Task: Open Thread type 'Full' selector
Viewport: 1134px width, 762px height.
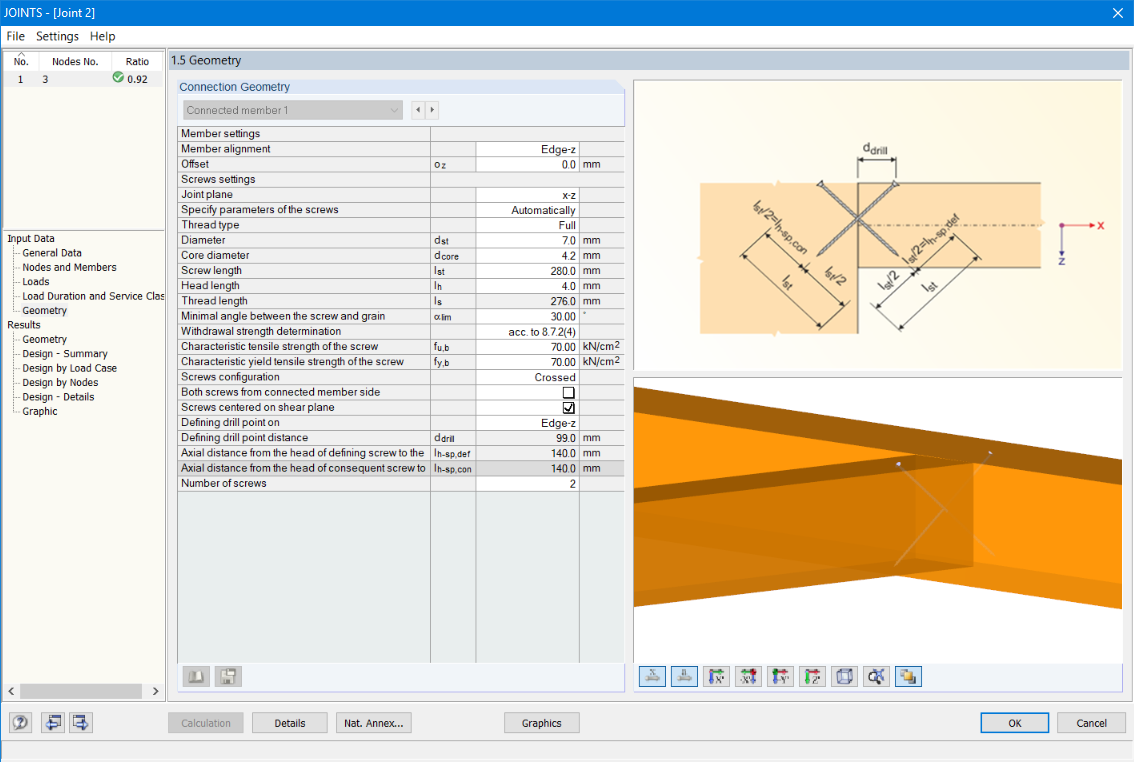Action: point(527,226)
